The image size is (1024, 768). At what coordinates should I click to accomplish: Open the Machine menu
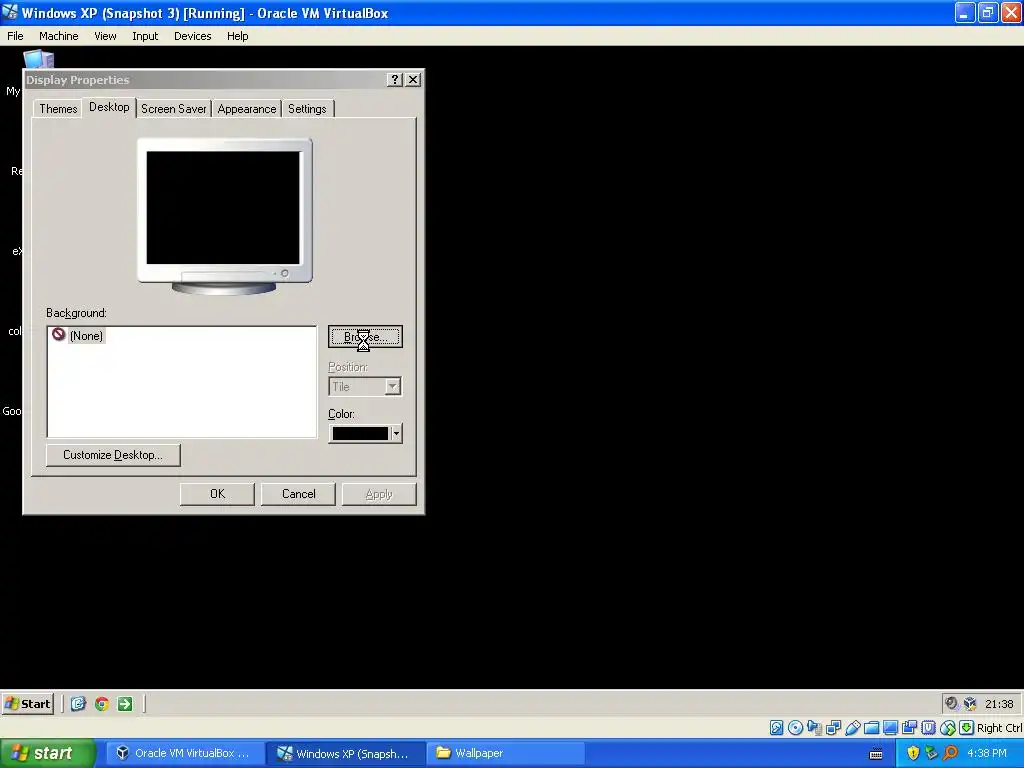point(59,36)
